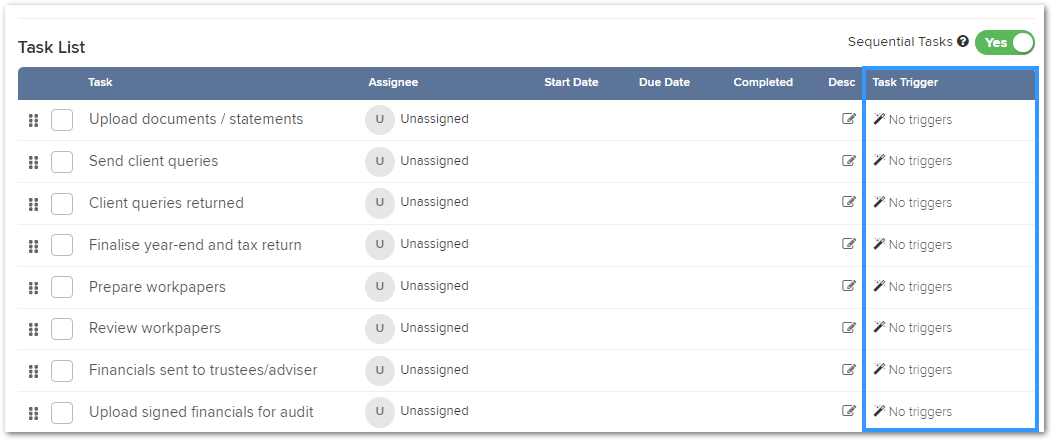
Task: Open the Client queries returned task name
Action: click(166, 203)
